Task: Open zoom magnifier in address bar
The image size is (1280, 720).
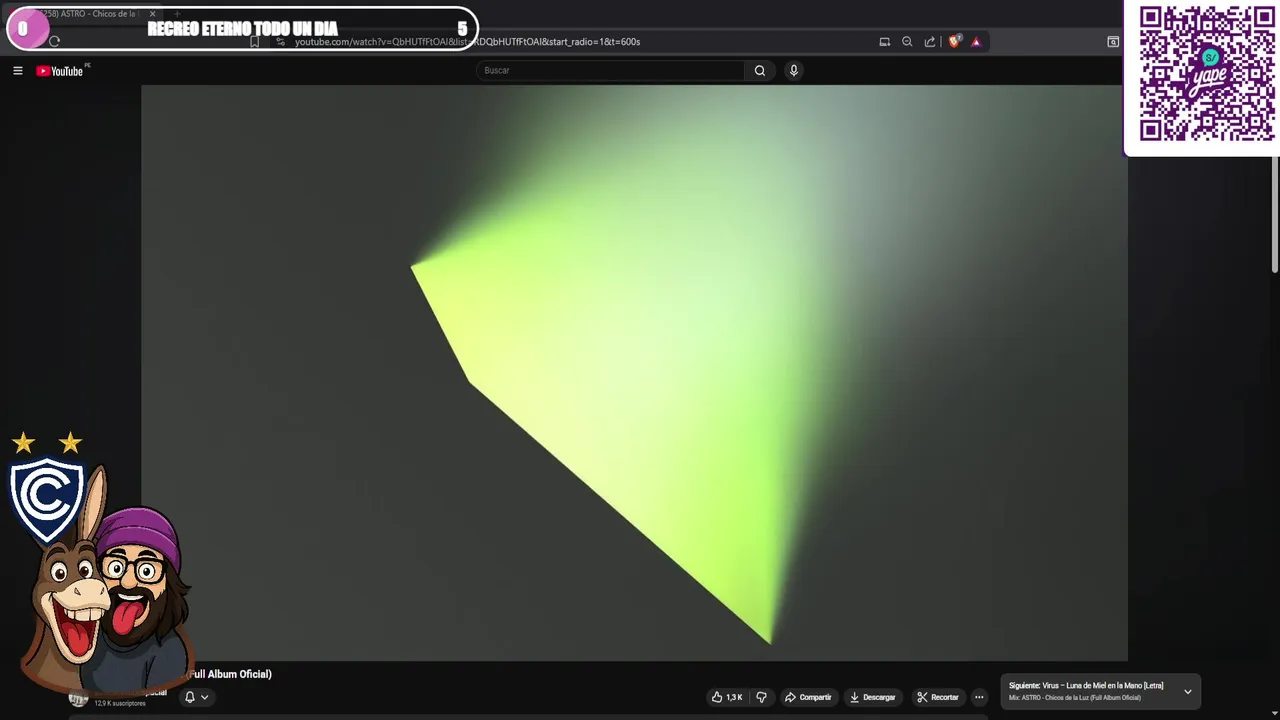Action: (907, 42)
